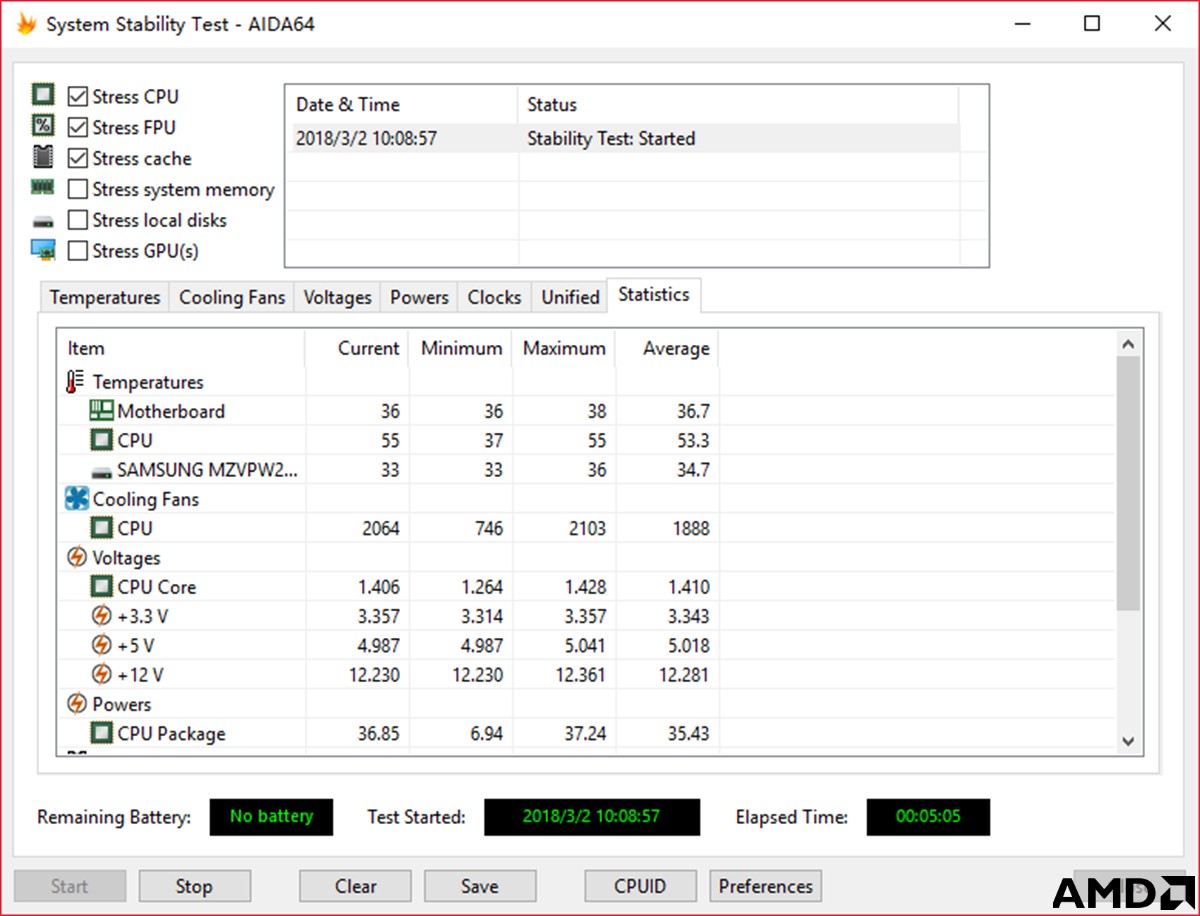Click the Stress cache chip icon
Image resolution: width=1200 pixels, height=916 pixels.
43,157
